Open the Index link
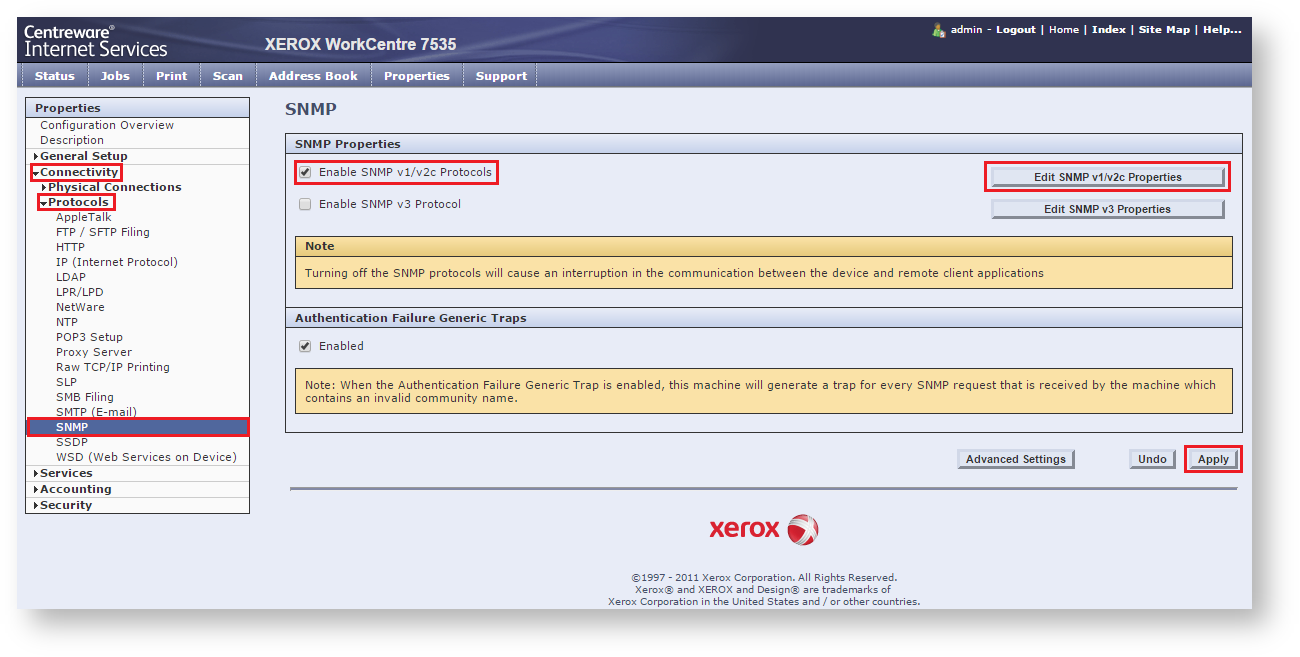The image size is (1300, 657). pos(1108,30)
